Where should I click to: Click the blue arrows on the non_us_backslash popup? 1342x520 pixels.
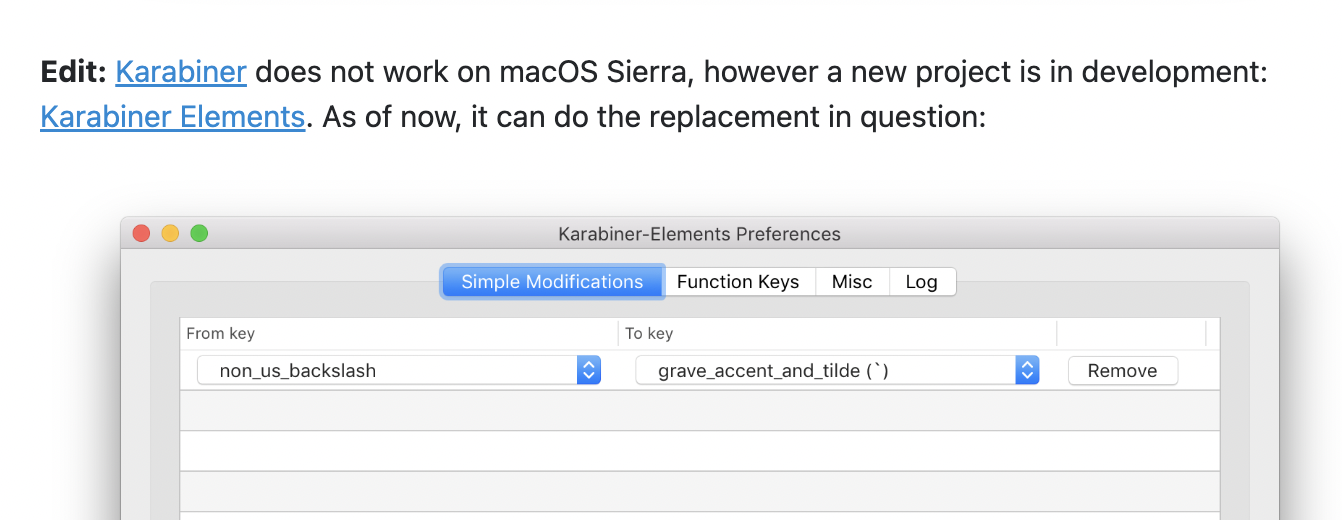[589, 371]
